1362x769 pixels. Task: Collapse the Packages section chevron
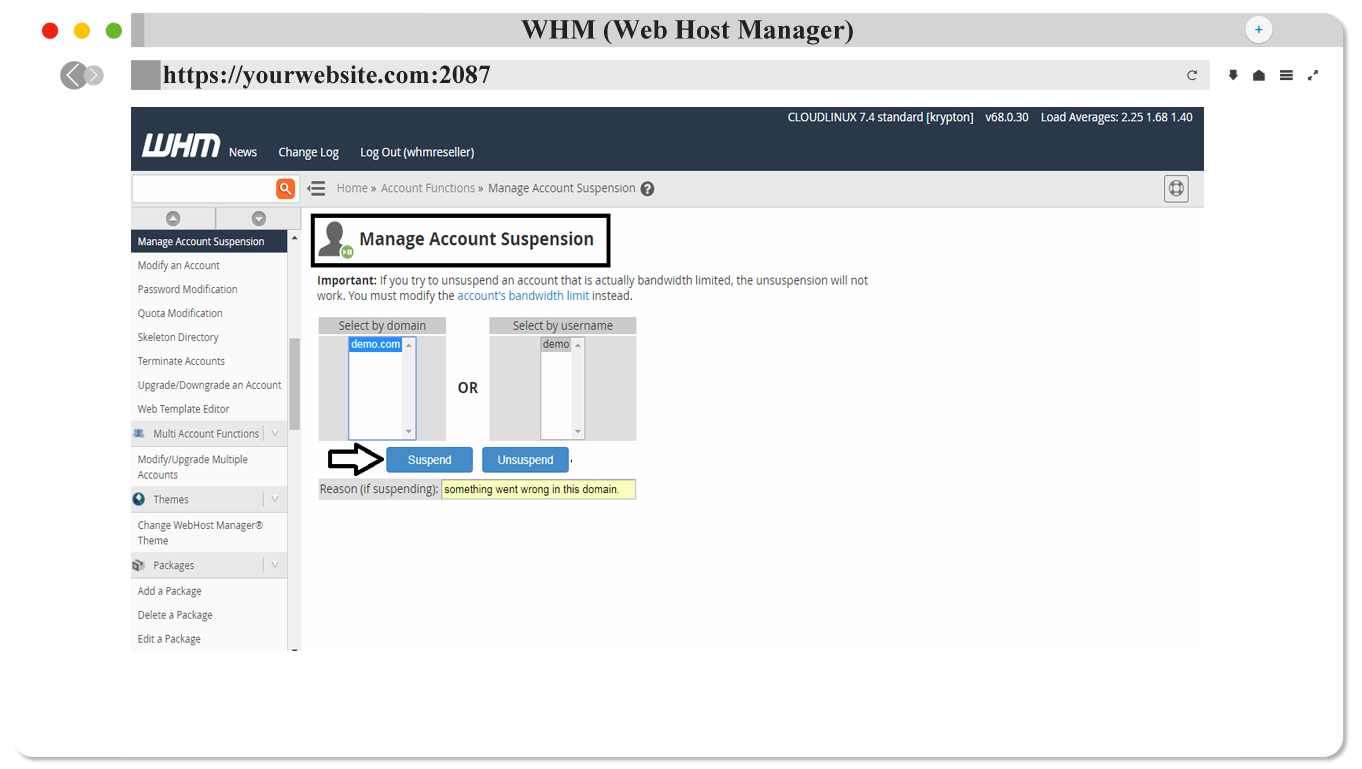coord(275,565)
